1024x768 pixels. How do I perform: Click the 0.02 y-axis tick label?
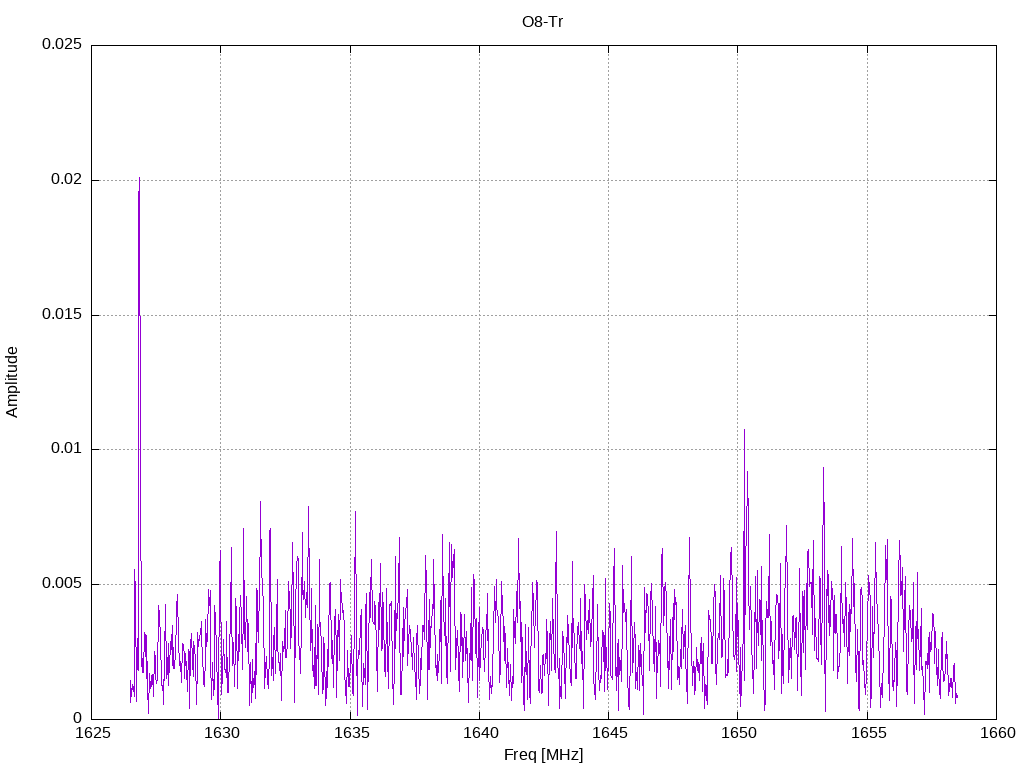[x=65, y=180]
